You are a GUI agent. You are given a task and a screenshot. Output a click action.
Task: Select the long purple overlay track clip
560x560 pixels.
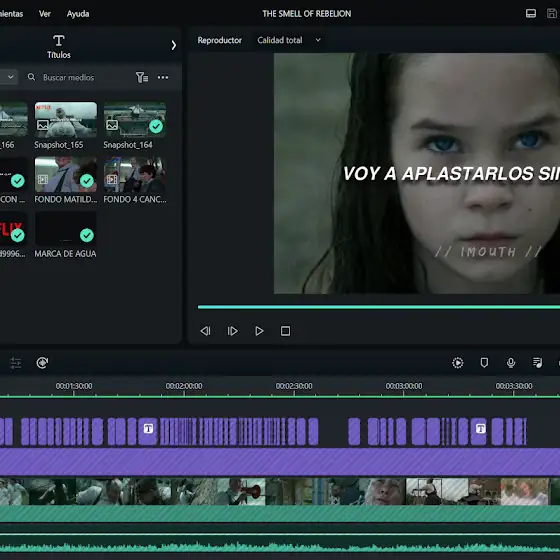click(x=280, y=462)
